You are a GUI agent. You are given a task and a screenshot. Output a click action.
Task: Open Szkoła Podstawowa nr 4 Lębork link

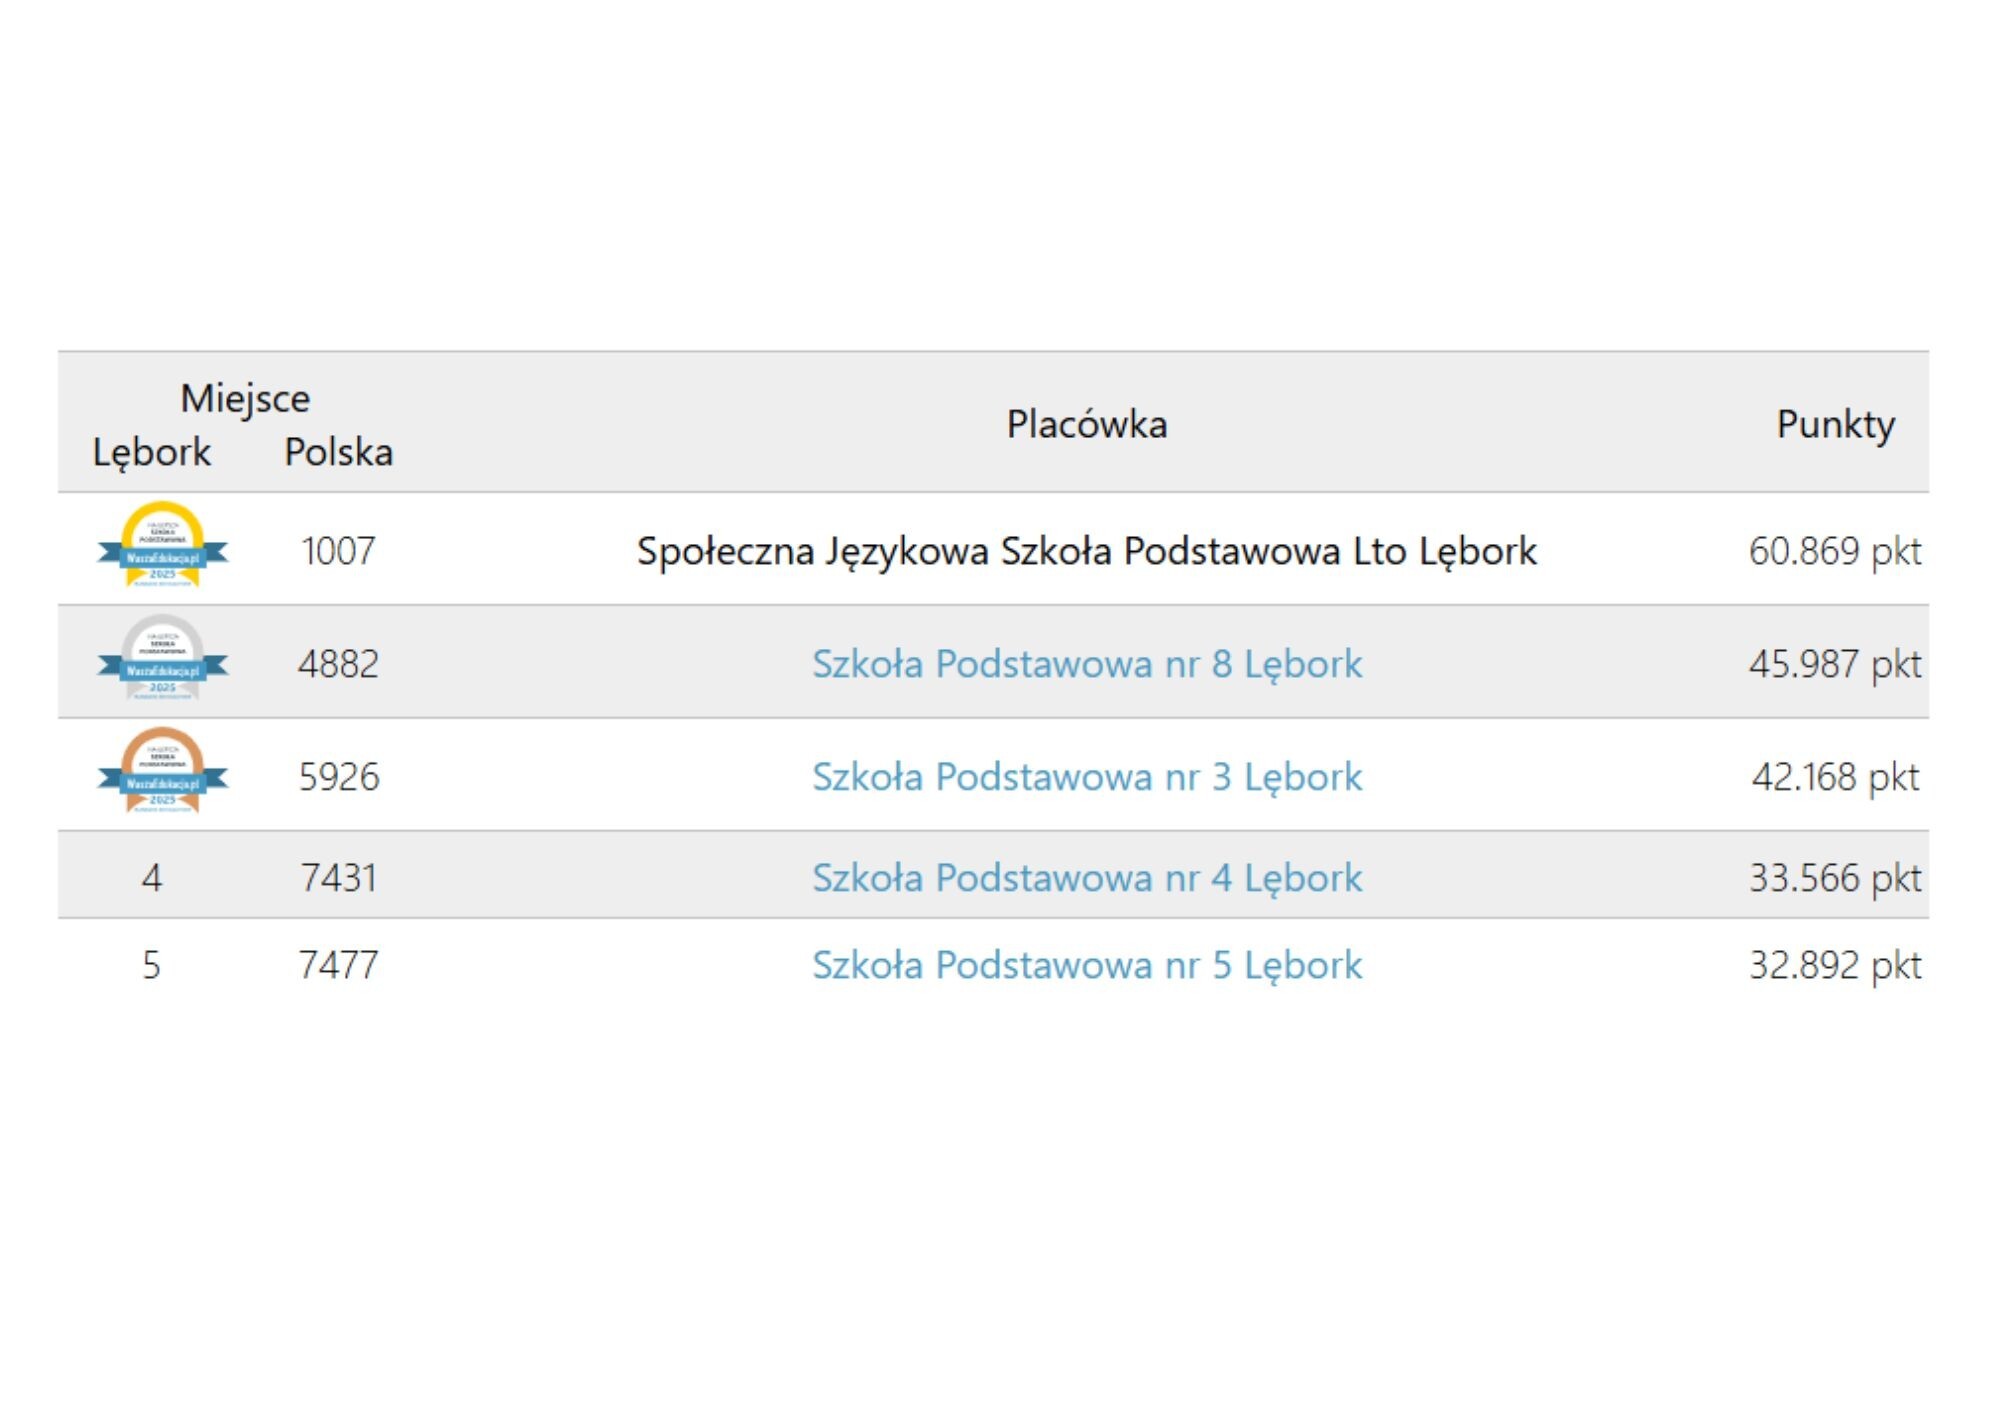(1086, 878)
